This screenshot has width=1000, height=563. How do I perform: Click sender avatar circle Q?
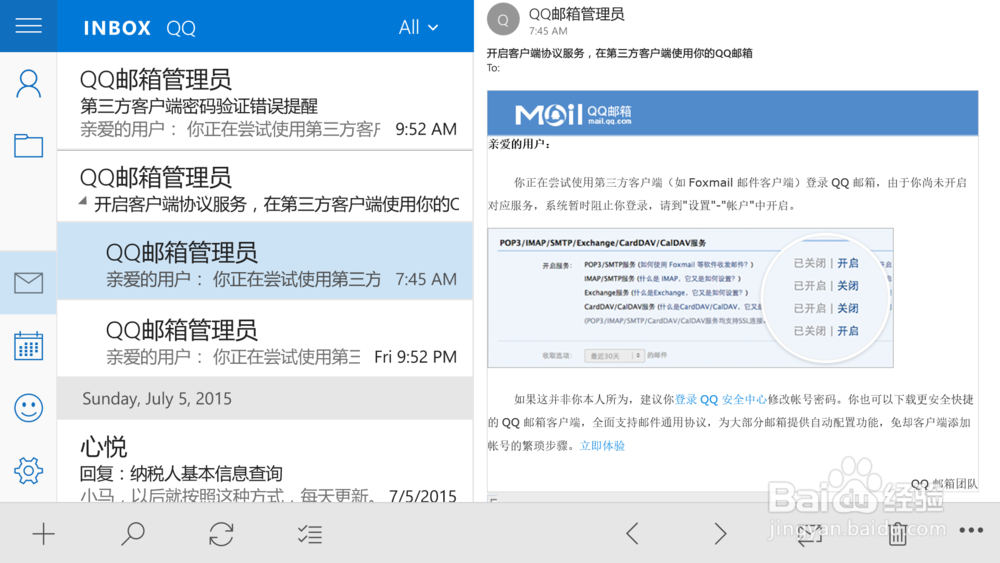(x=503, y=20)
